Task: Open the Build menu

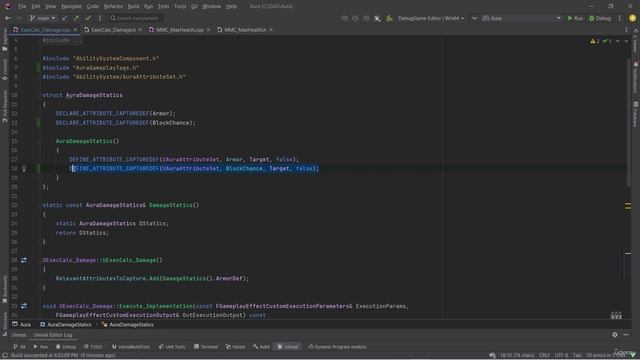Action: 133,6
